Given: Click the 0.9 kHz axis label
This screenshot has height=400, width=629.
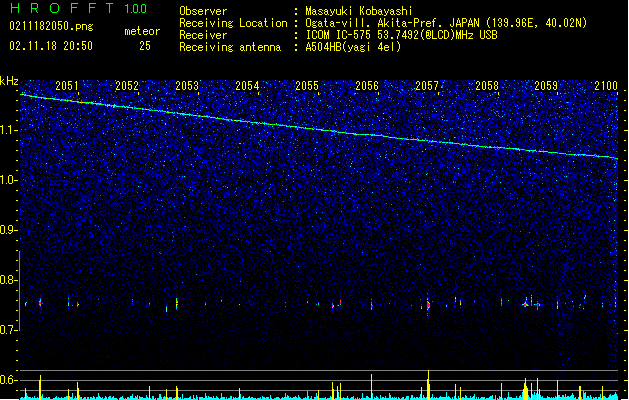Looking at the screenshot, I should (8, 230).
